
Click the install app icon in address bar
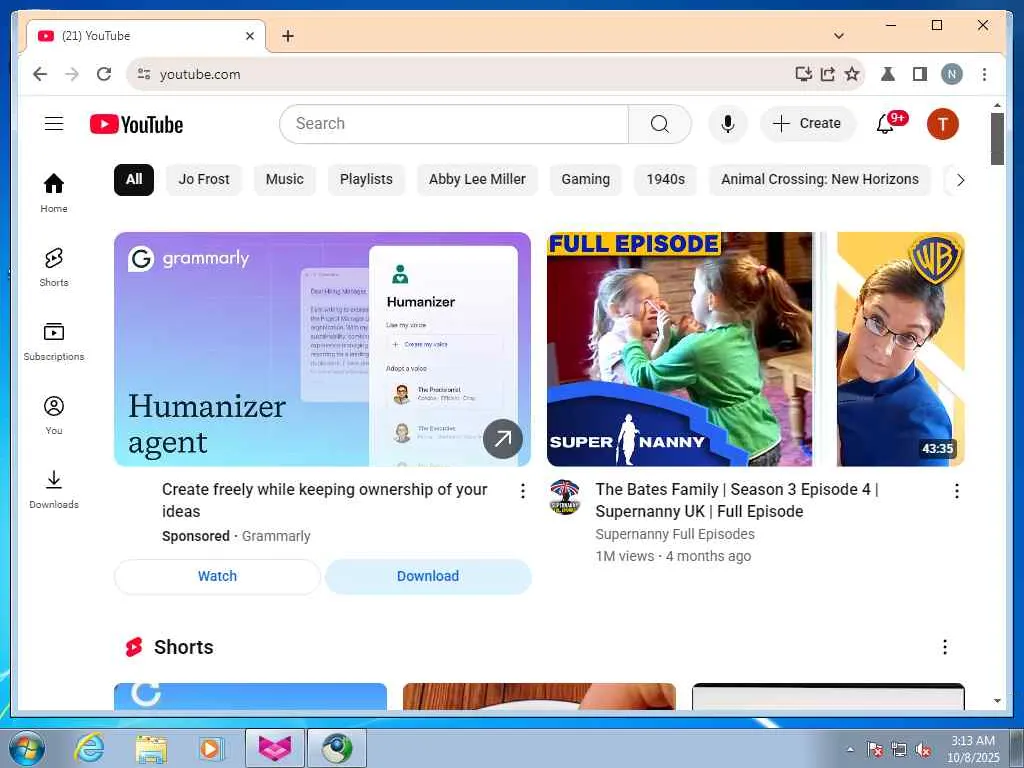803,74
